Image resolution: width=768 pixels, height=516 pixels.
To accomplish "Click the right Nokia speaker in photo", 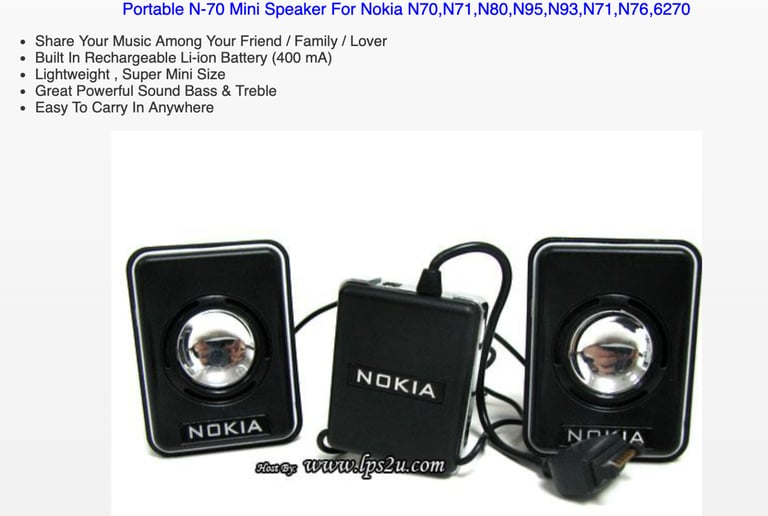I will pos(615,349).
